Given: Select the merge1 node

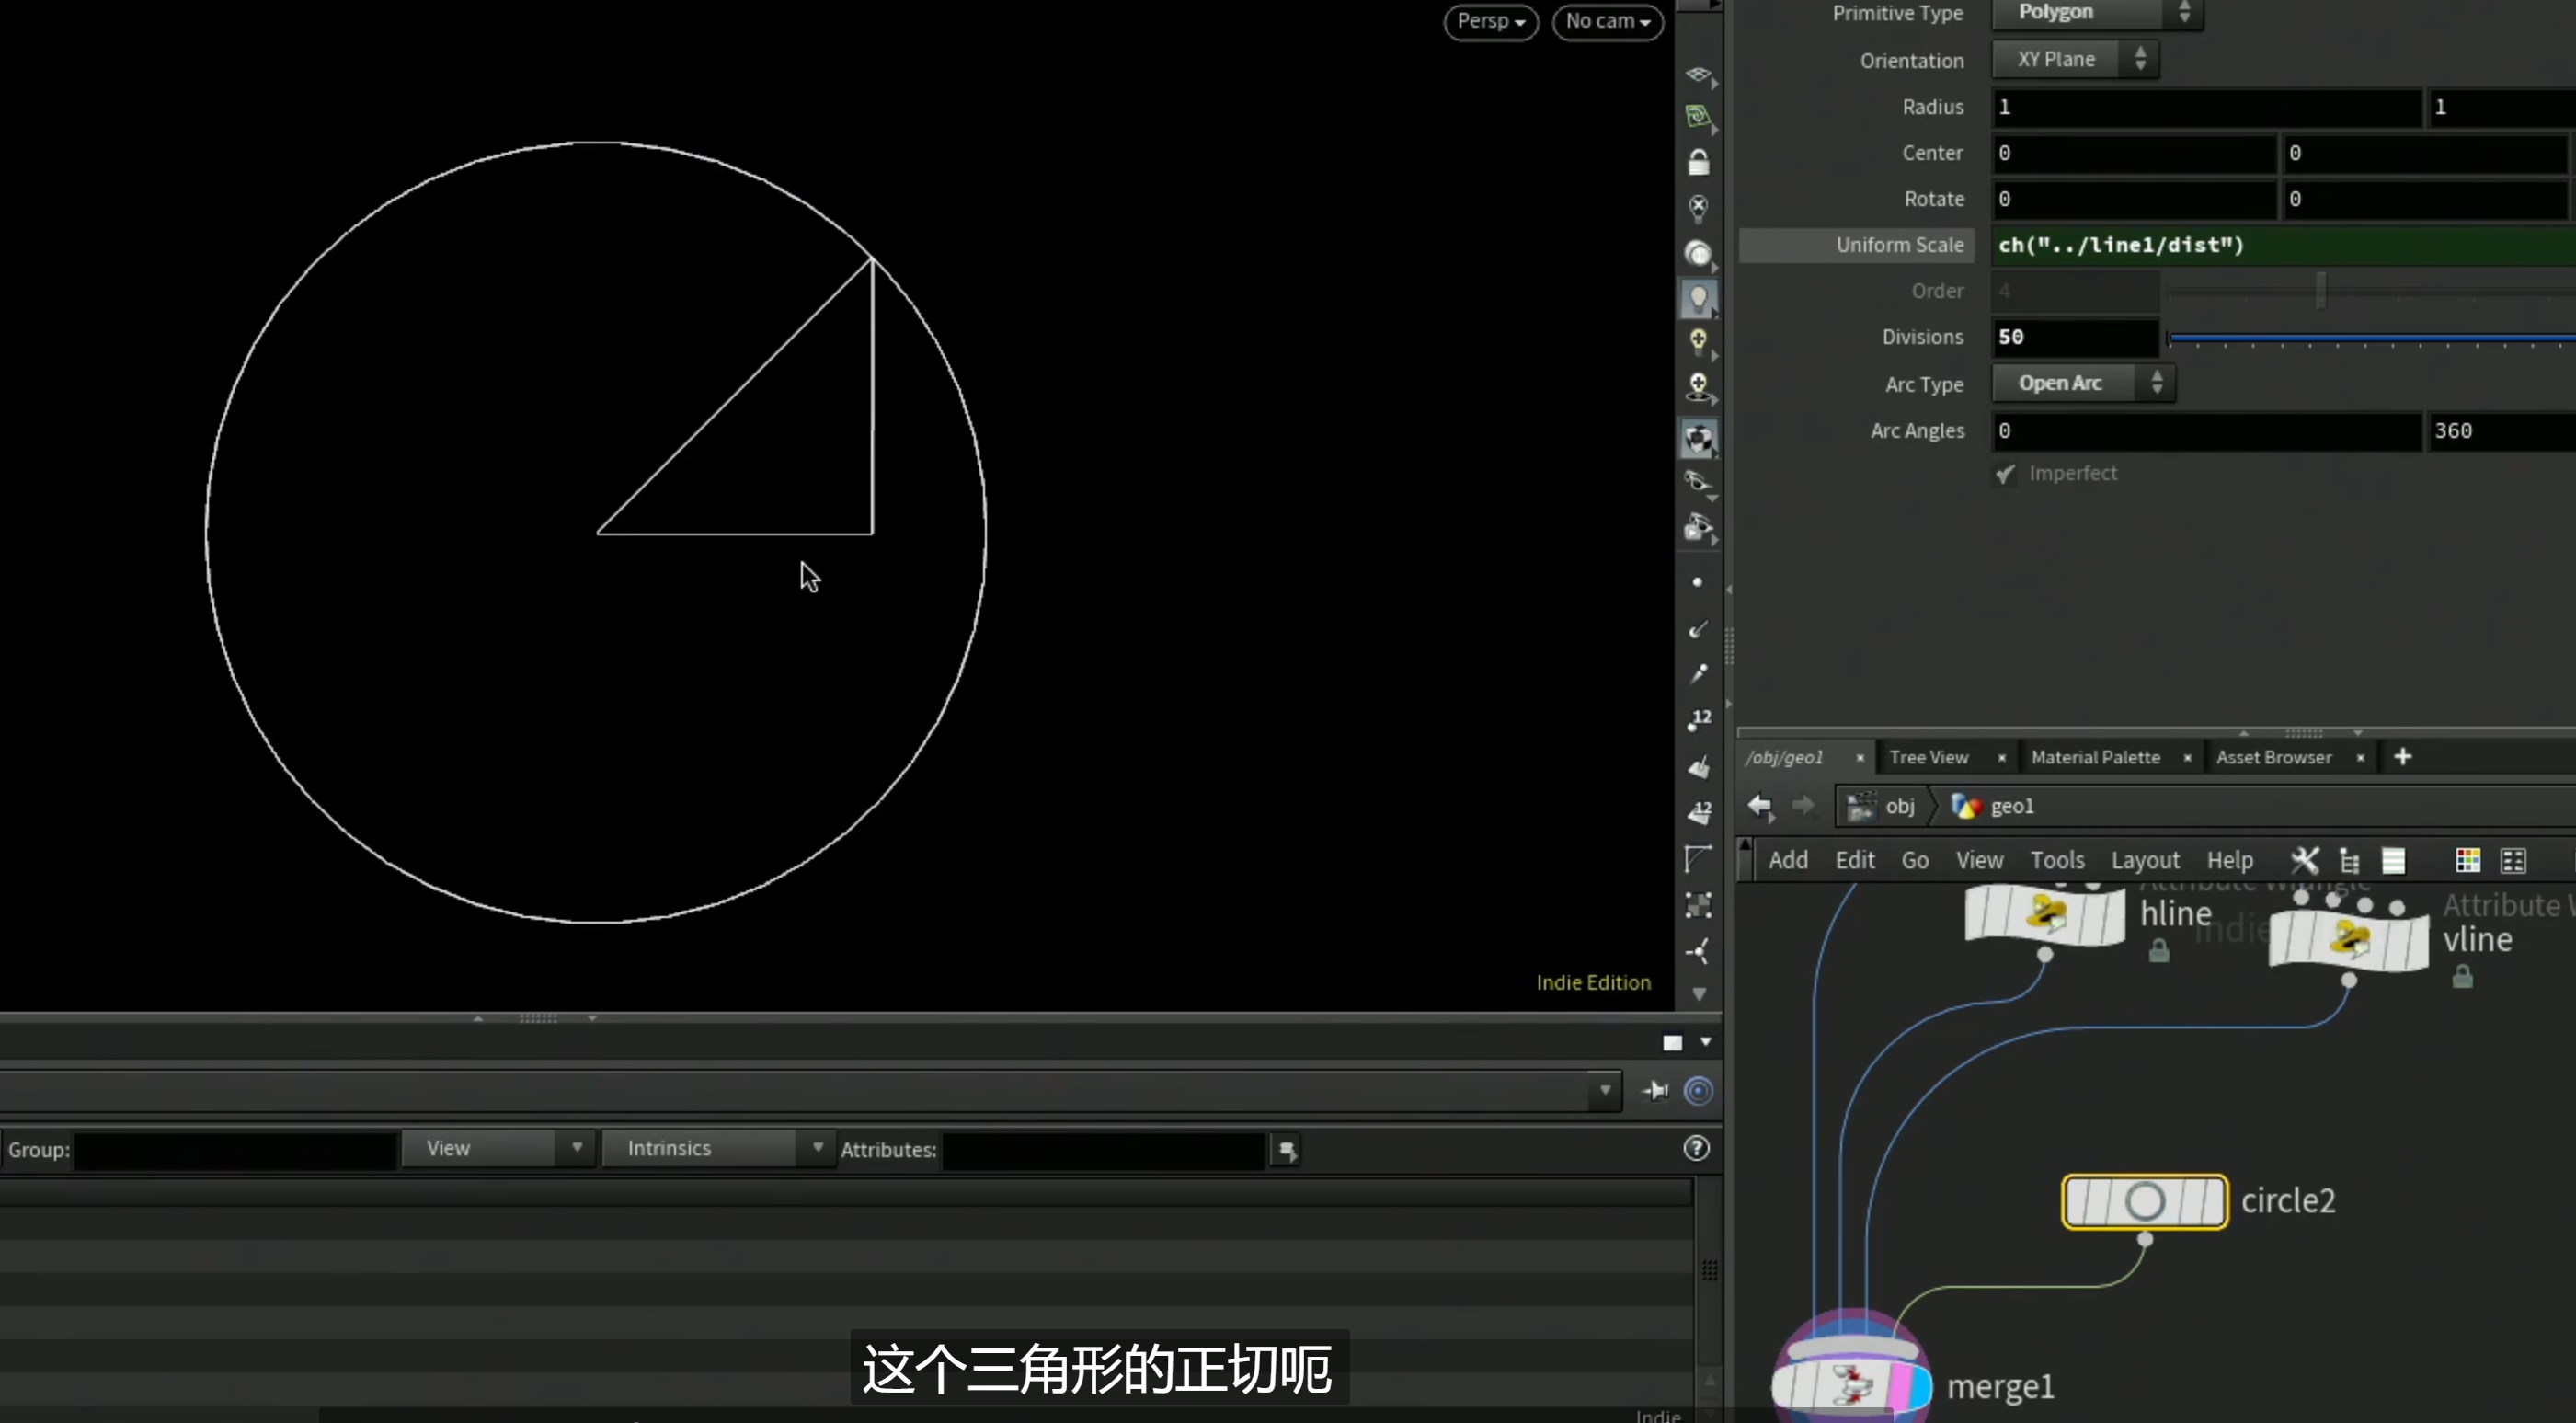Looking at the screenshot, I should (x=1852, y=1385).
